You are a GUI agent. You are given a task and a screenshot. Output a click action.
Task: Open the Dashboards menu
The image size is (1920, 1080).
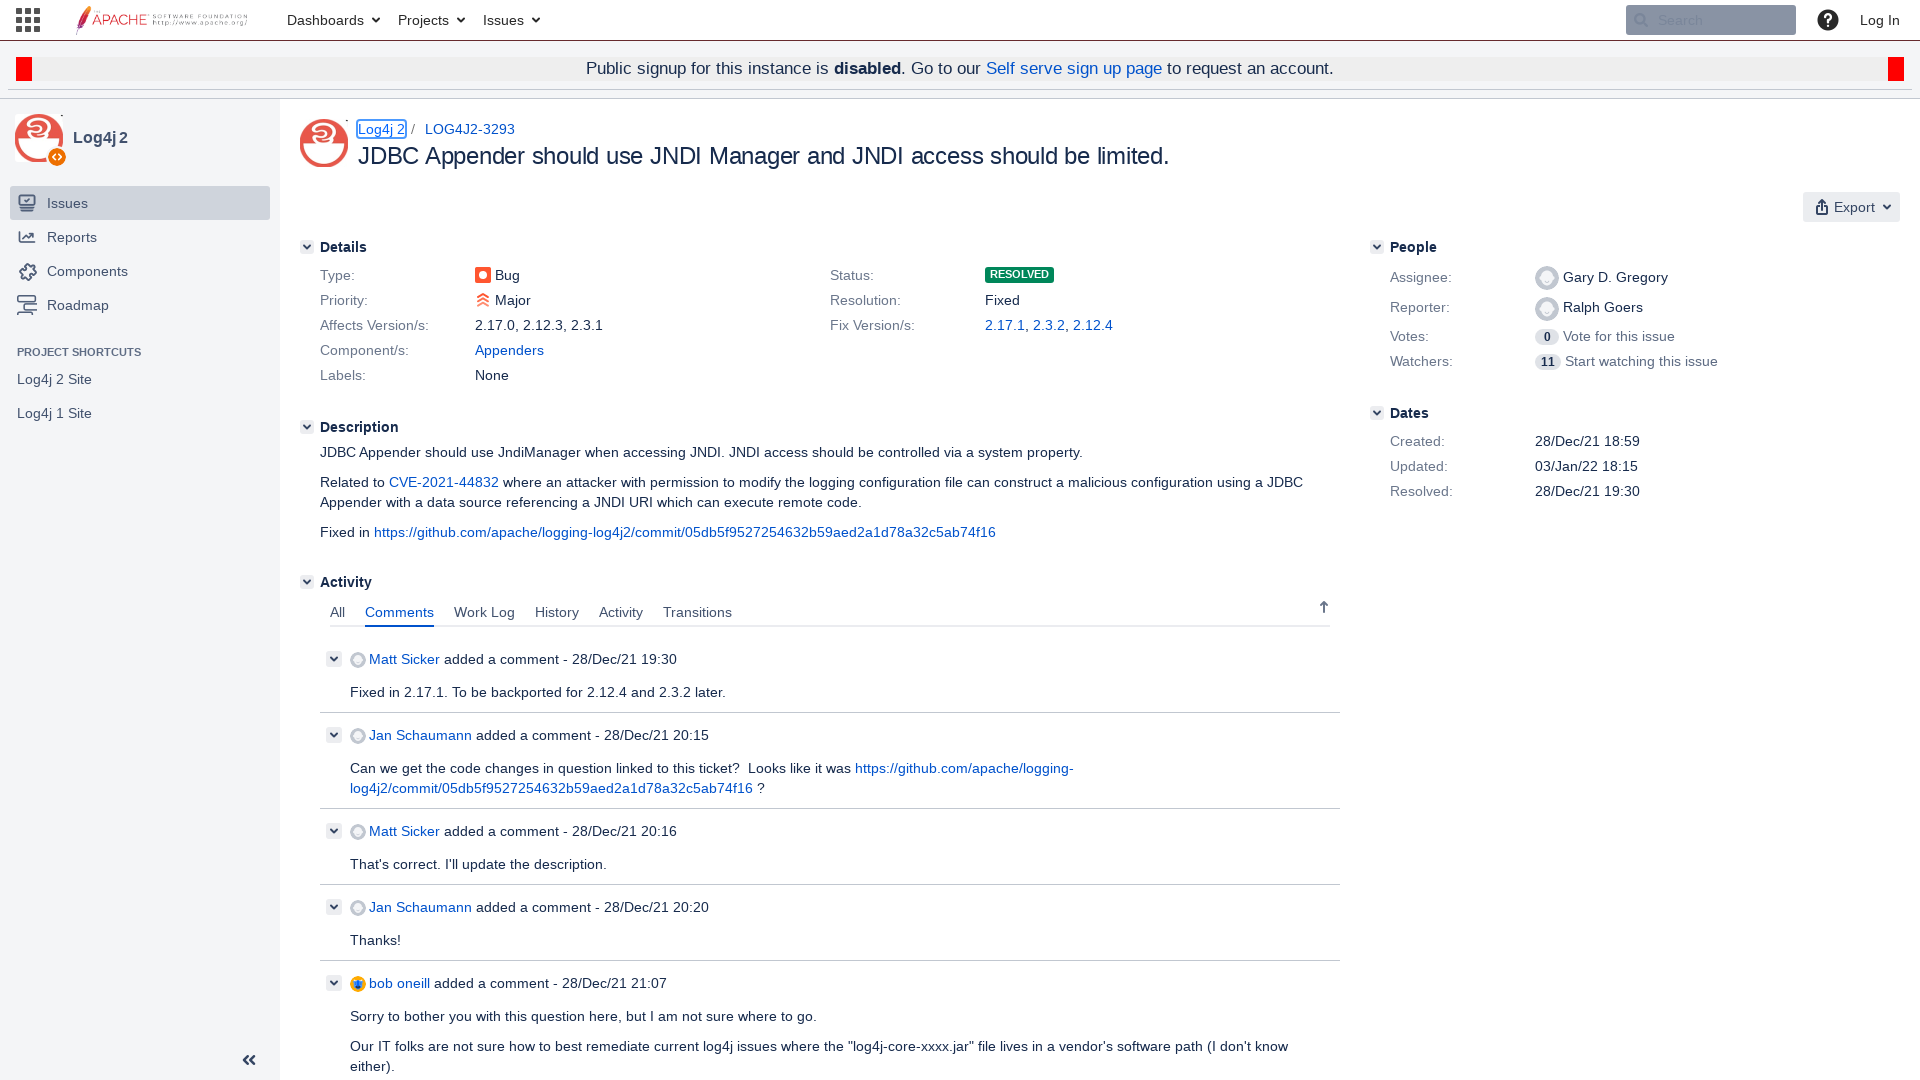click(x=333, y=20)
